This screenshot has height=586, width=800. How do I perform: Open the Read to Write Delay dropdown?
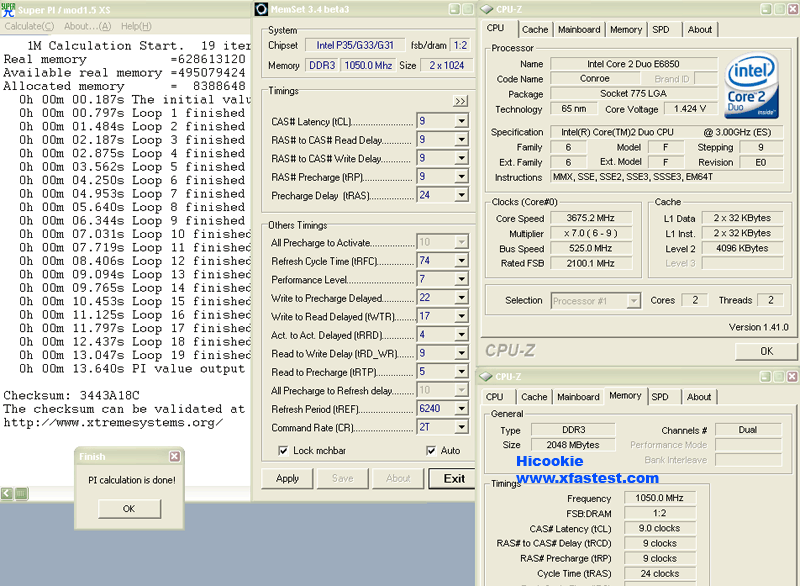click(461, 353)
